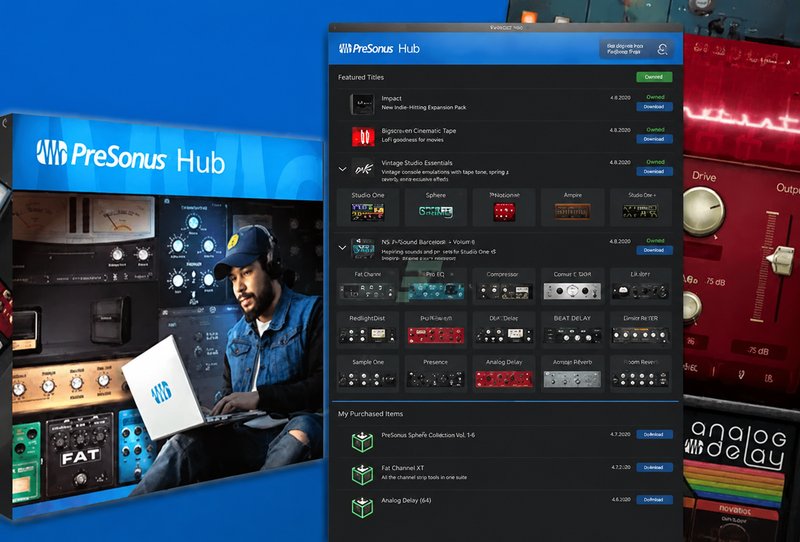
Task: Open the Vintage Studio Essentials icon
Action: pos(364,169)
